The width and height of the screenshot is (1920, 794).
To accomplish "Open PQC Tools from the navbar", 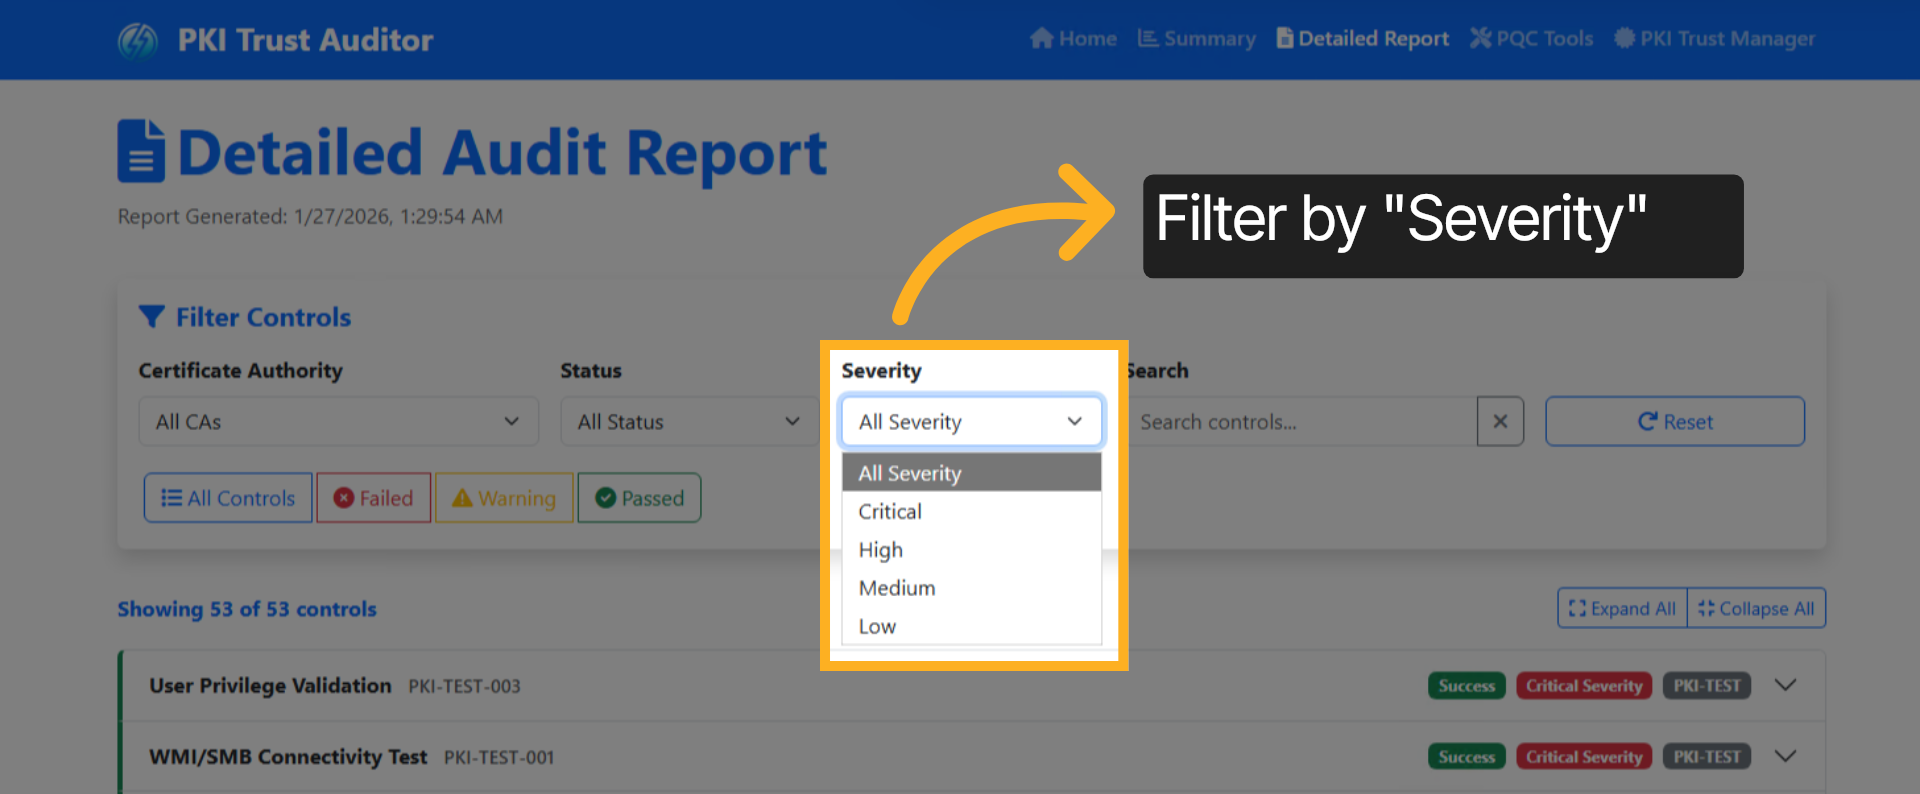I will [1532, 39].
